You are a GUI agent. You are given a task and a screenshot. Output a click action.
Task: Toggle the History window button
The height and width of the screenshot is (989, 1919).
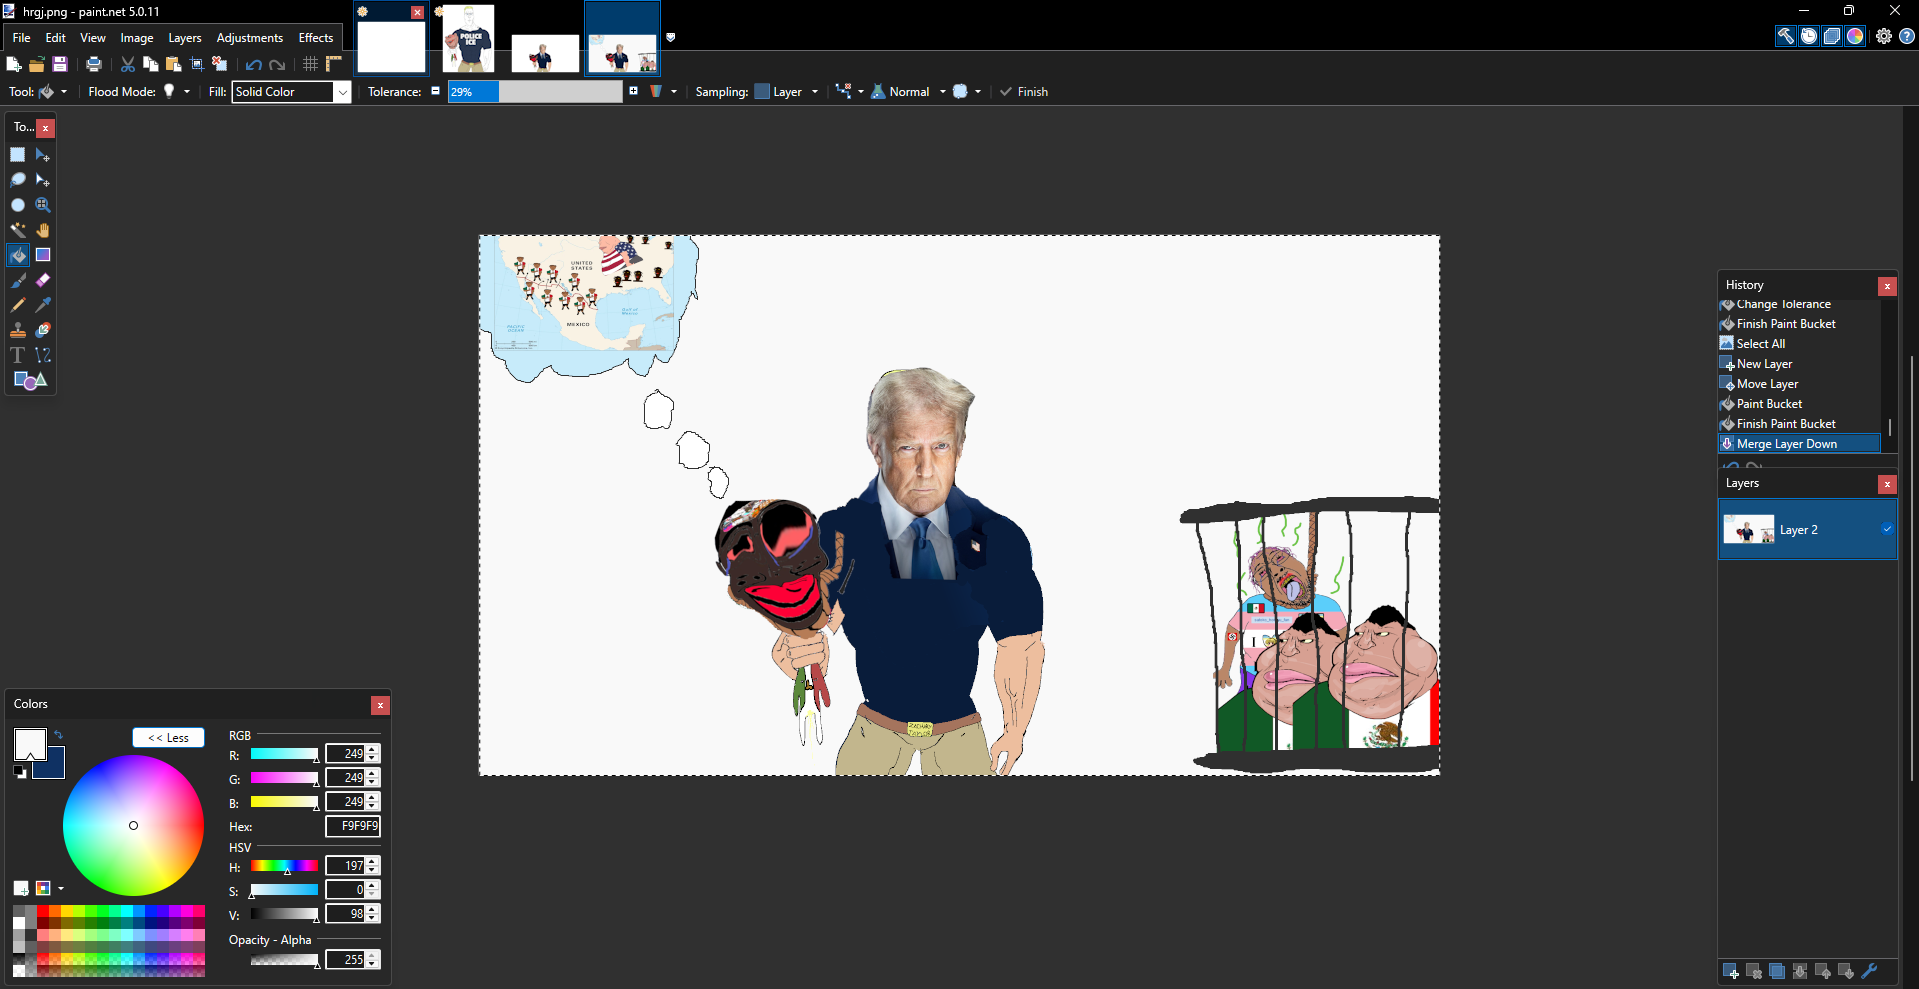pyautogui.click(x=1809, y=36)
